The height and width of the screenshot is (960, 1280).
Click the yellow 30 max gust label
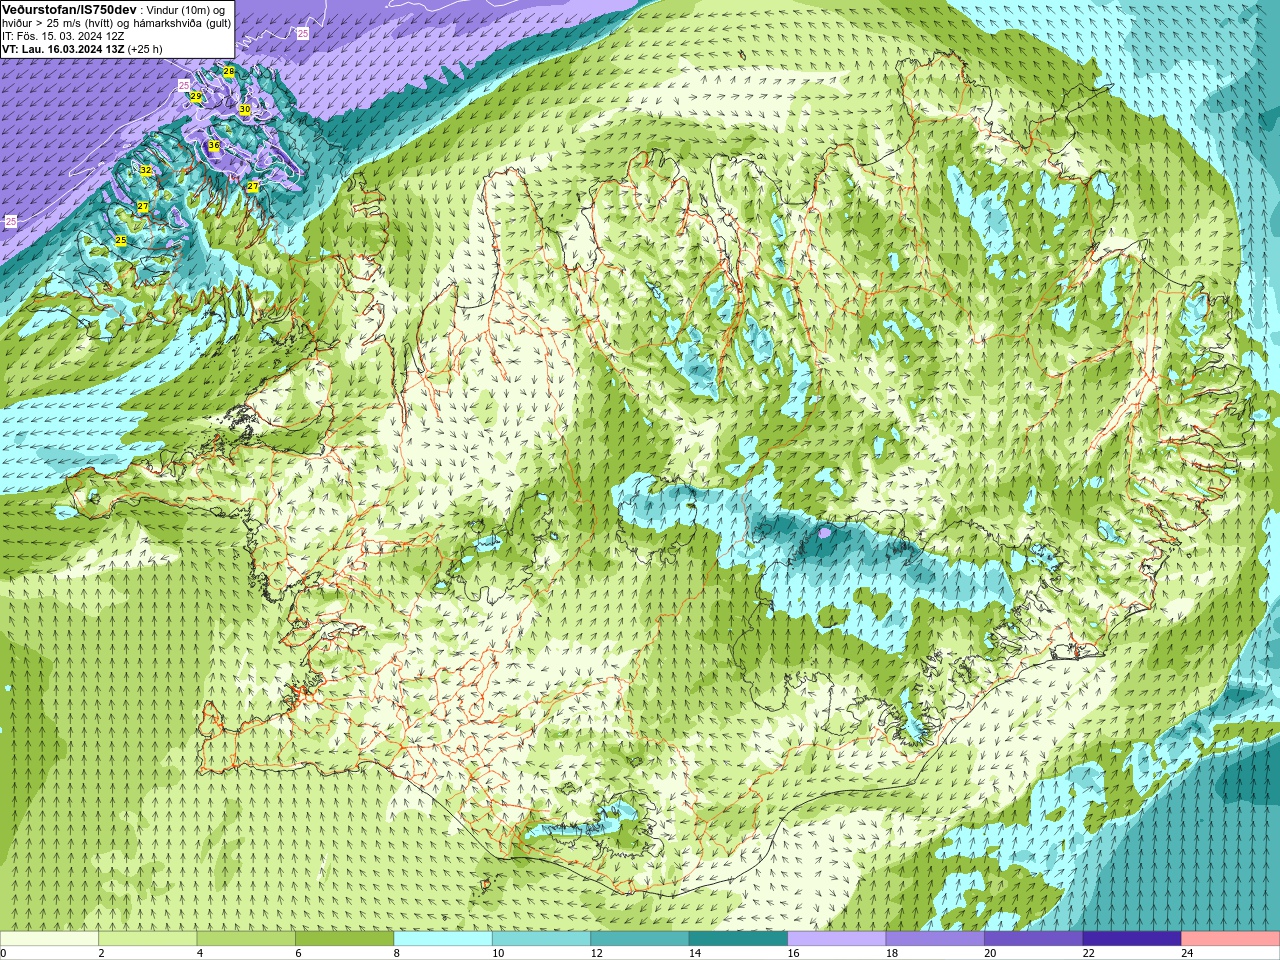(244, 110)
